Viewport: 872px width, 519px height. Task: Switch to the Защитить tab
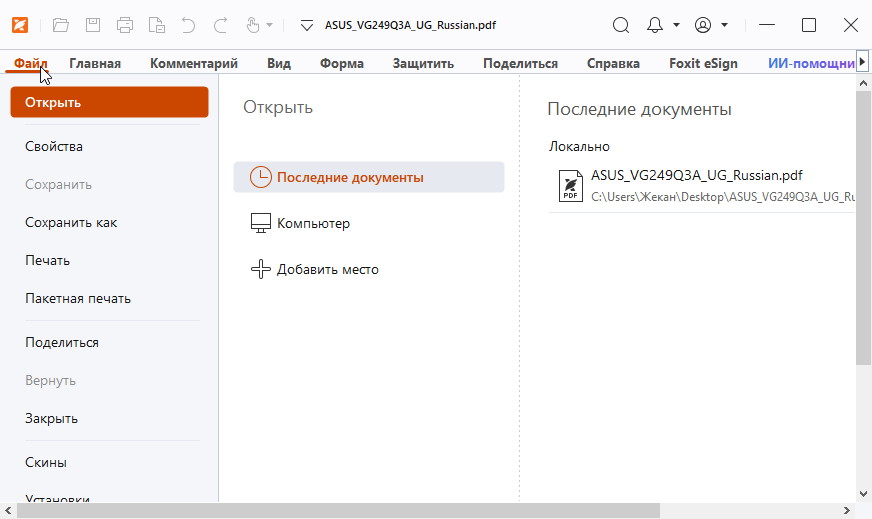tap(423, 63)
